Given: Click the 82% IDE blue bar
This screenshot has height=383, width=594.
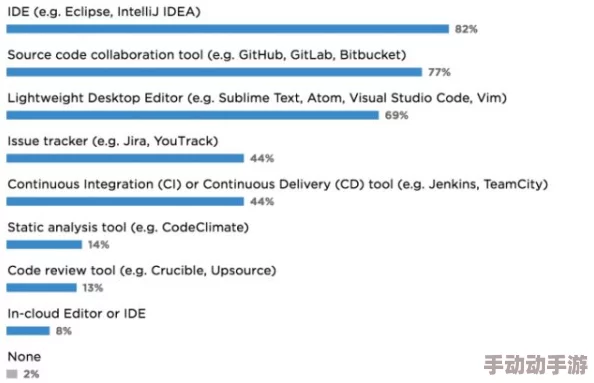Looking at the screenshot, I should [227, 29].
